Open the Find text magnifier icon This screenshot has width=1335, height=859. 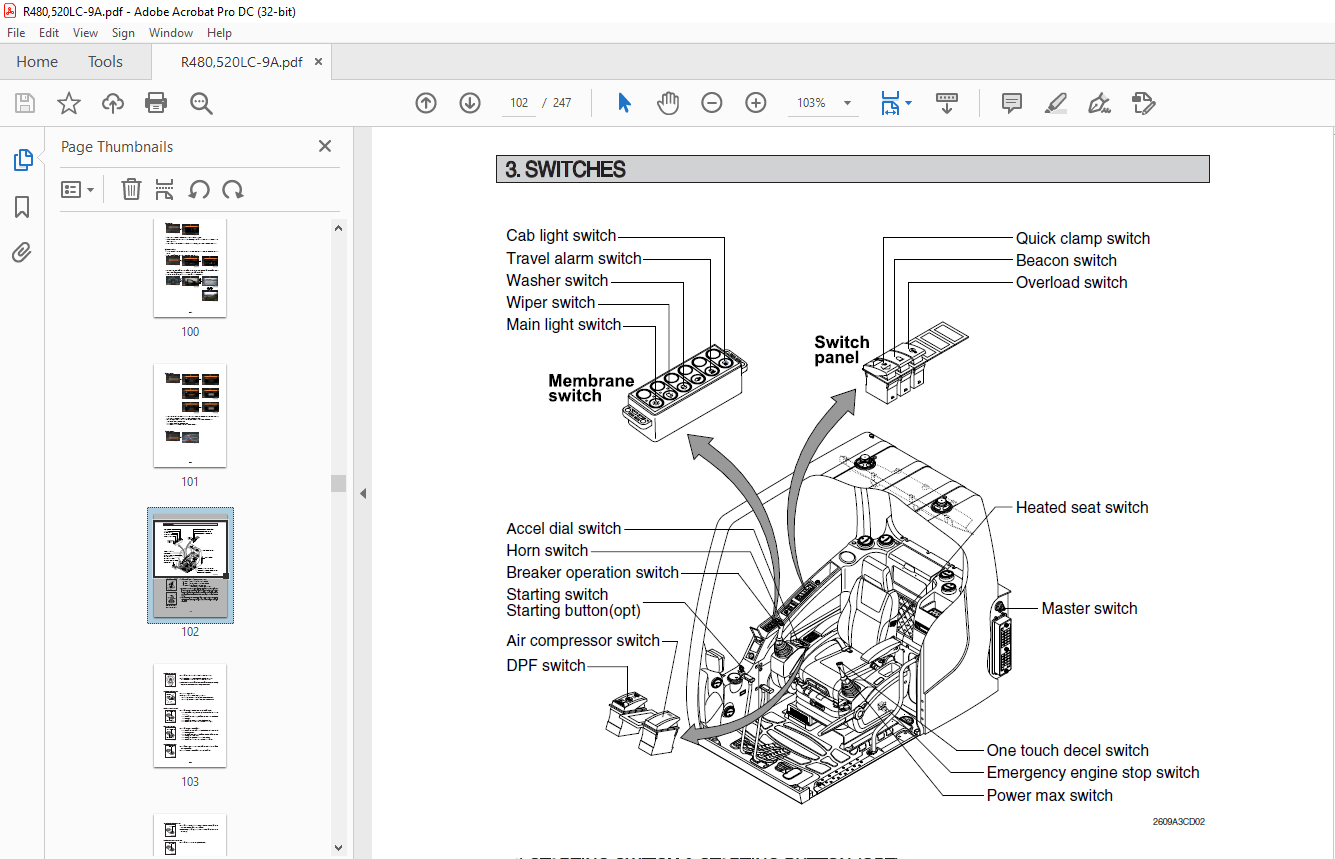(201, 103)
